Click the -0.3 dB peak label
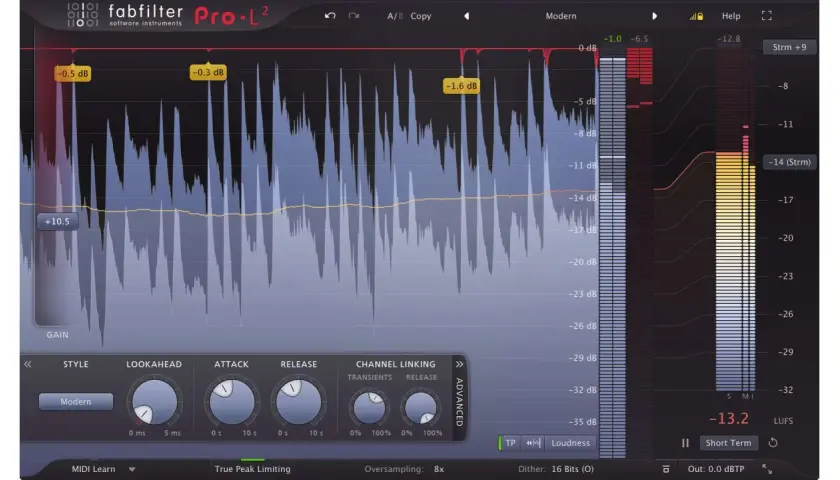Image resolution: width=840 pixels, height=480 pixels. [x=208, y=72]
